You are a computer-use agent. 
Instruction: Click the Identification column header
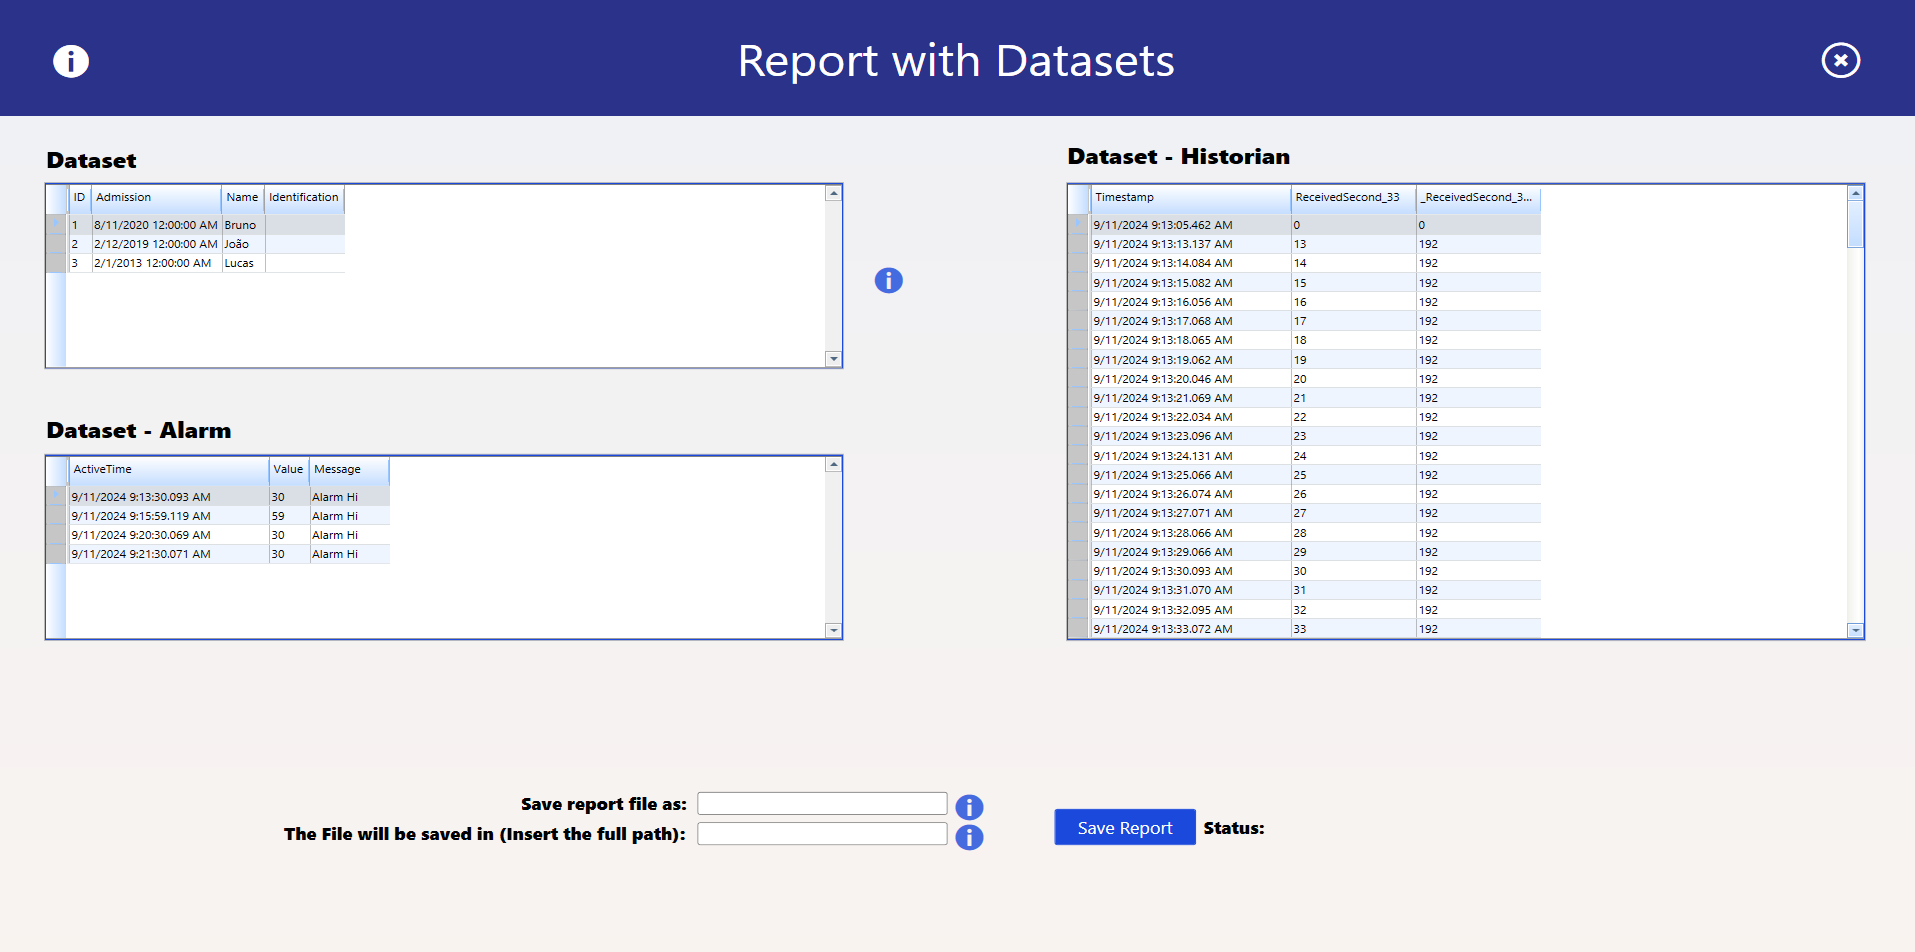point(304,198)
